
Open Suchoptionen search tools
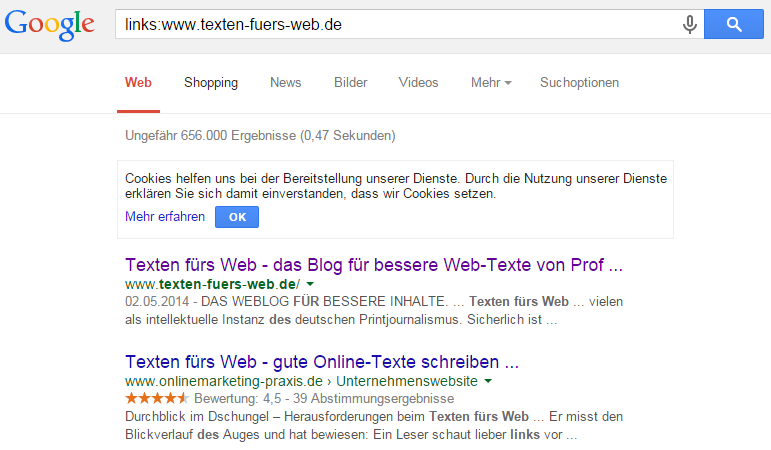pos(579,83)
